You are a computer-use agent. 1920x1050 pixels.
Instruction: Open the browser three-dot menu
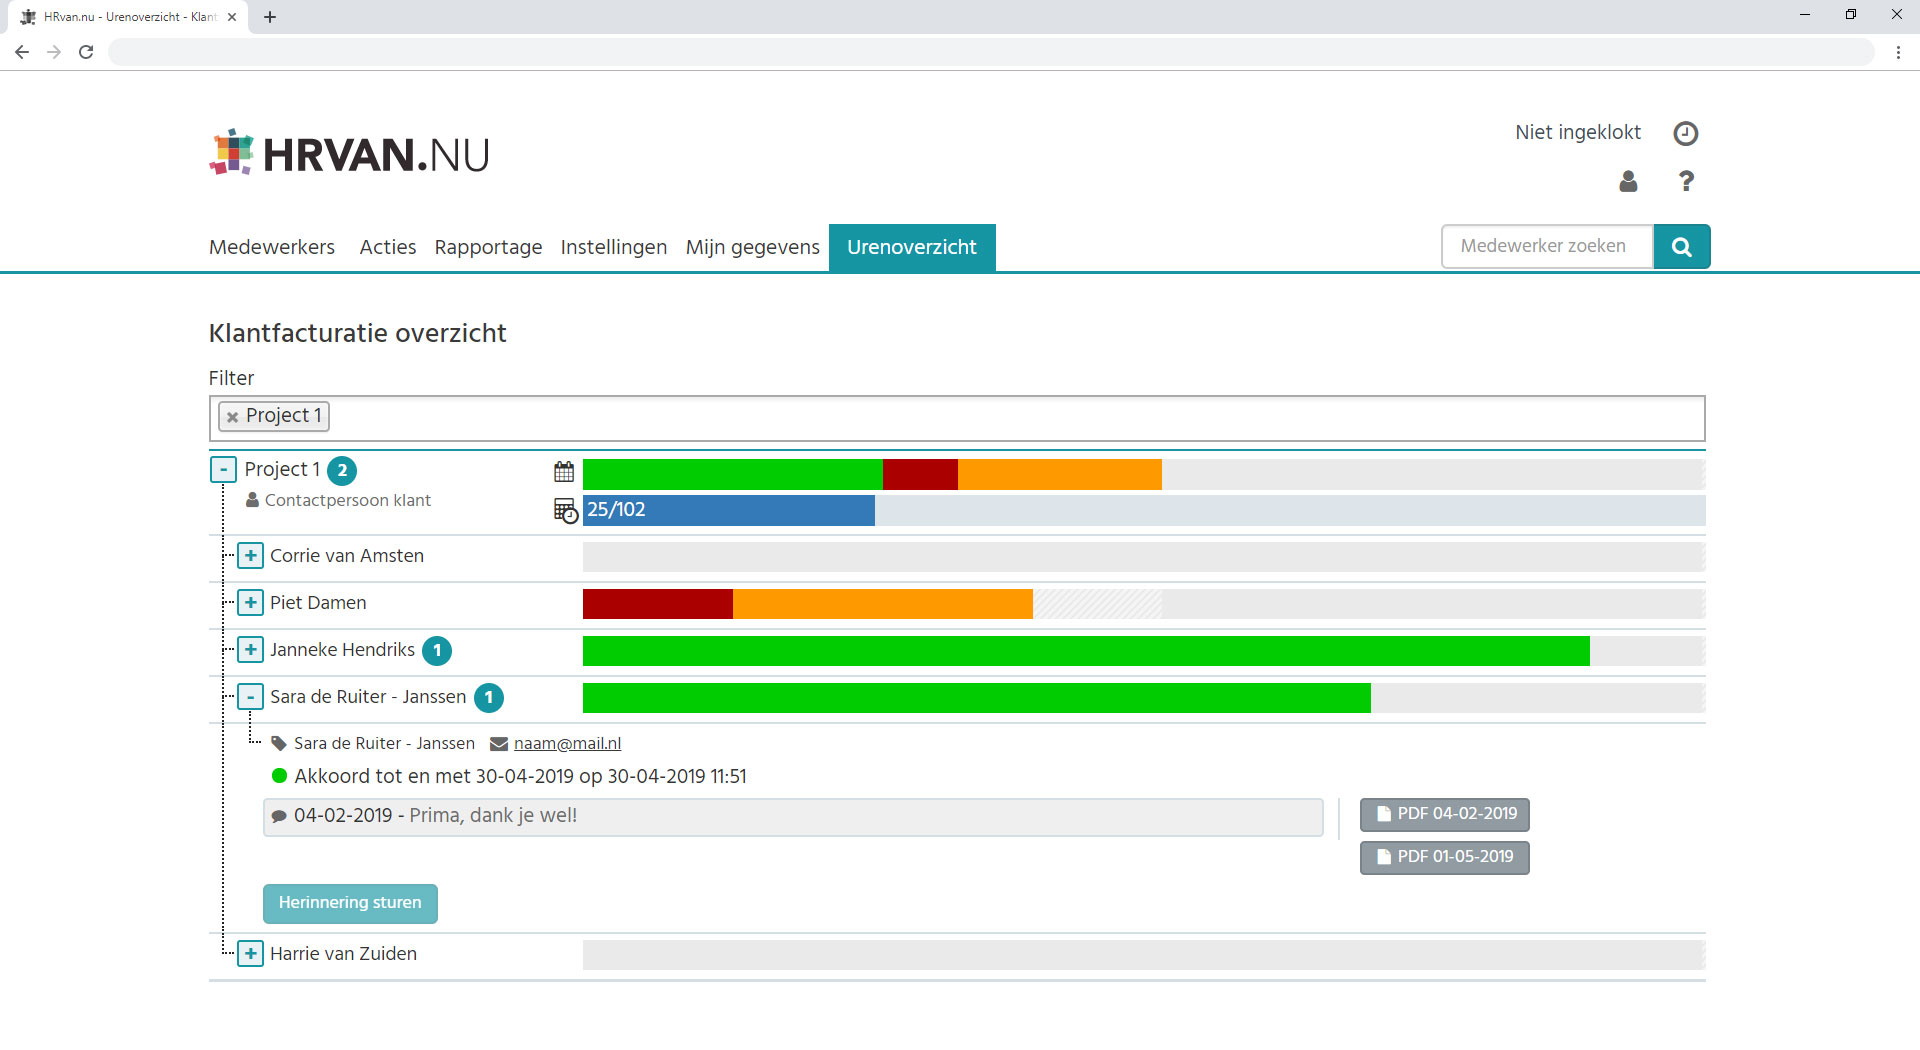tap(1898, 52)
